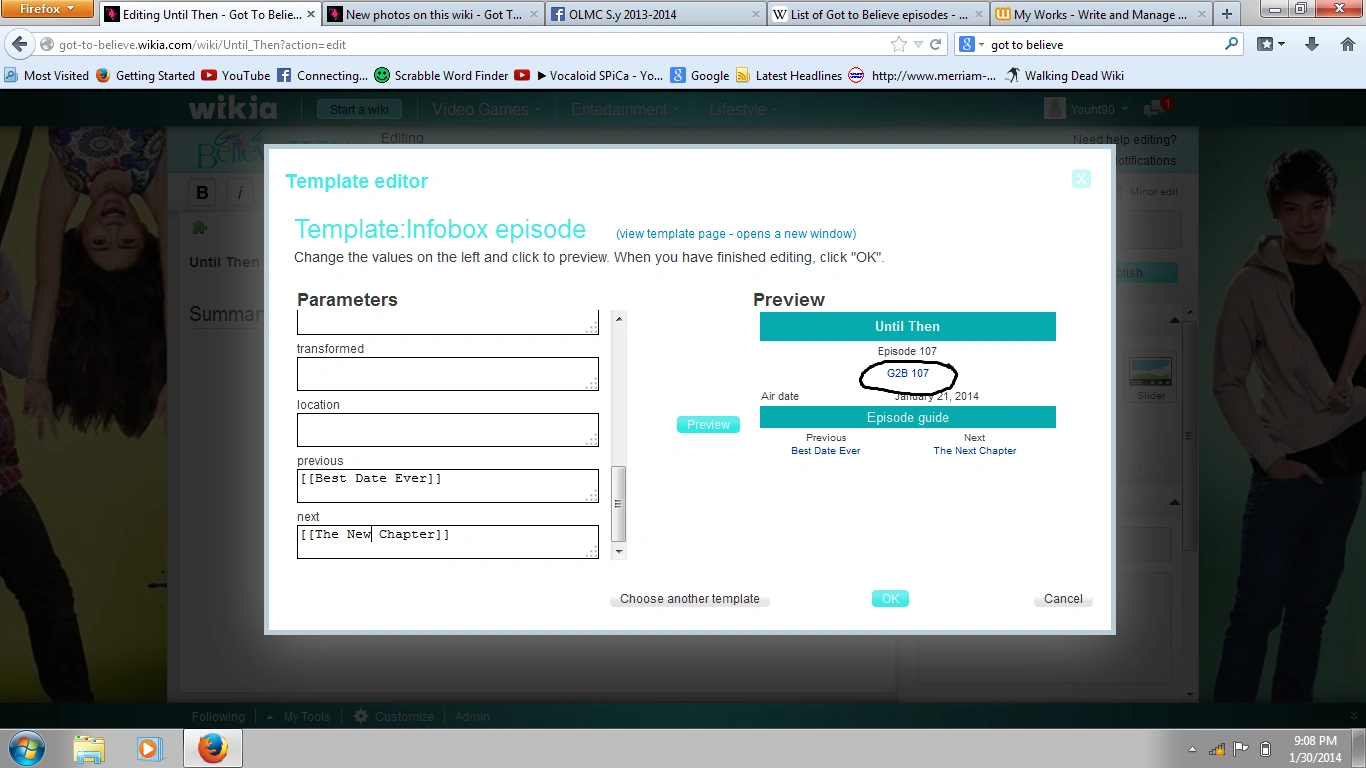Launch Windows Media Player from taskbar
Viewport: 1366px width, 768px height.
tap(150, 748)
